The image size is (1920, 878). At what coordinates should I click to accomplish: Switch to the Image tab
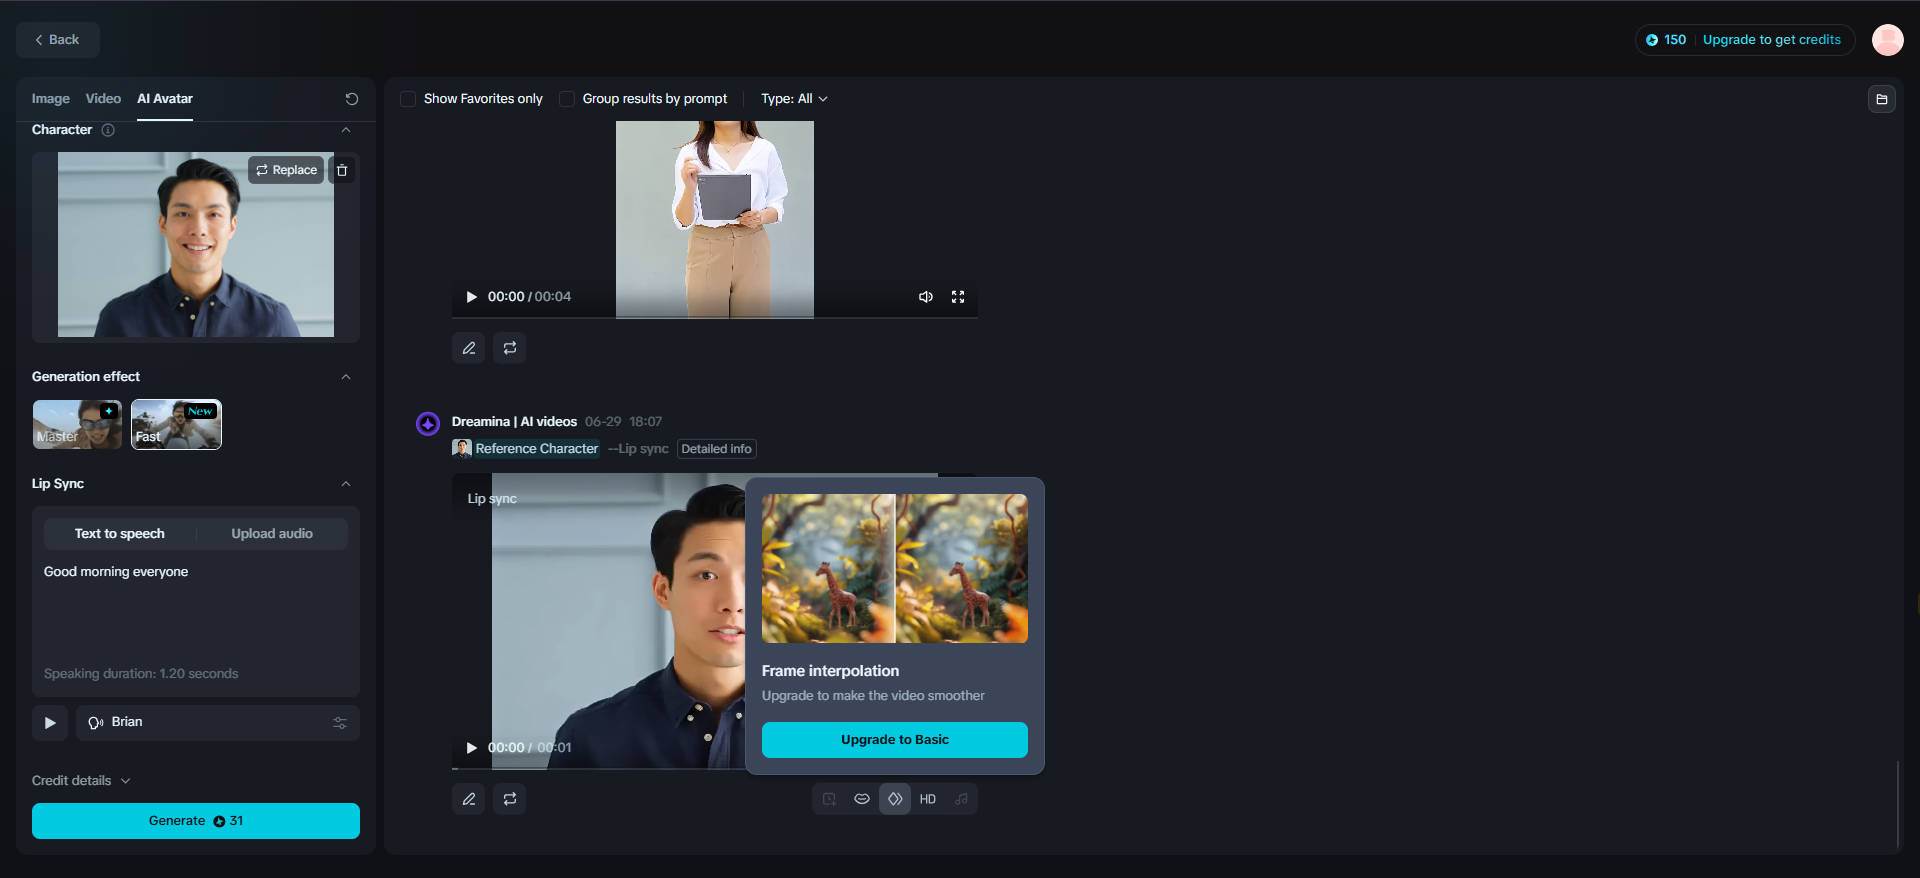click(51, 99)
